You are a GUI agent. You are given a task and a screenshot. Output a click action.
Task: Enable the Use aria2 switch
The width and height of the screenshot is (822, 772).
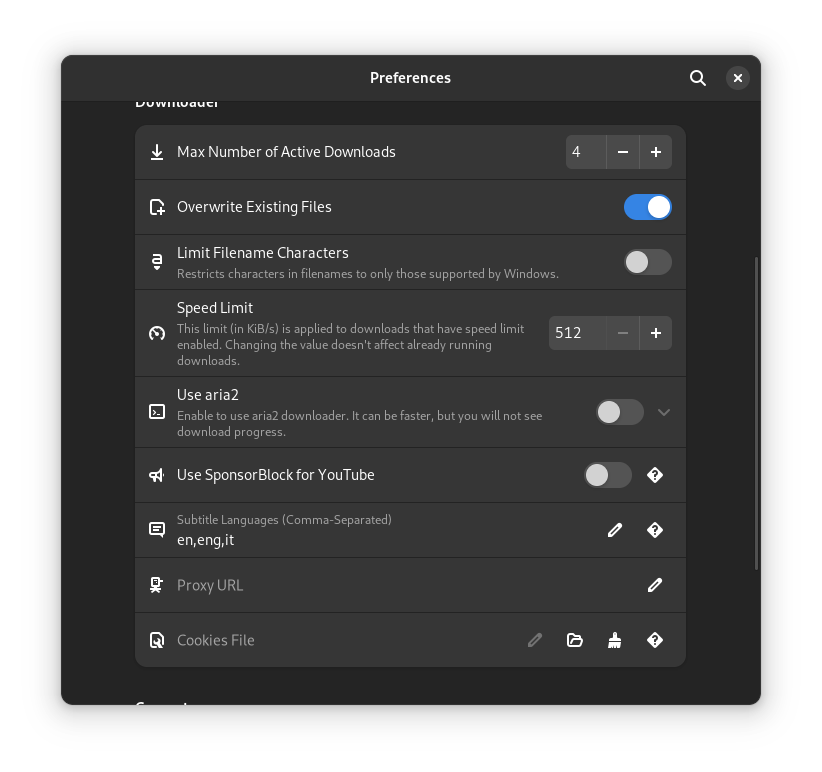click(620, 412)
